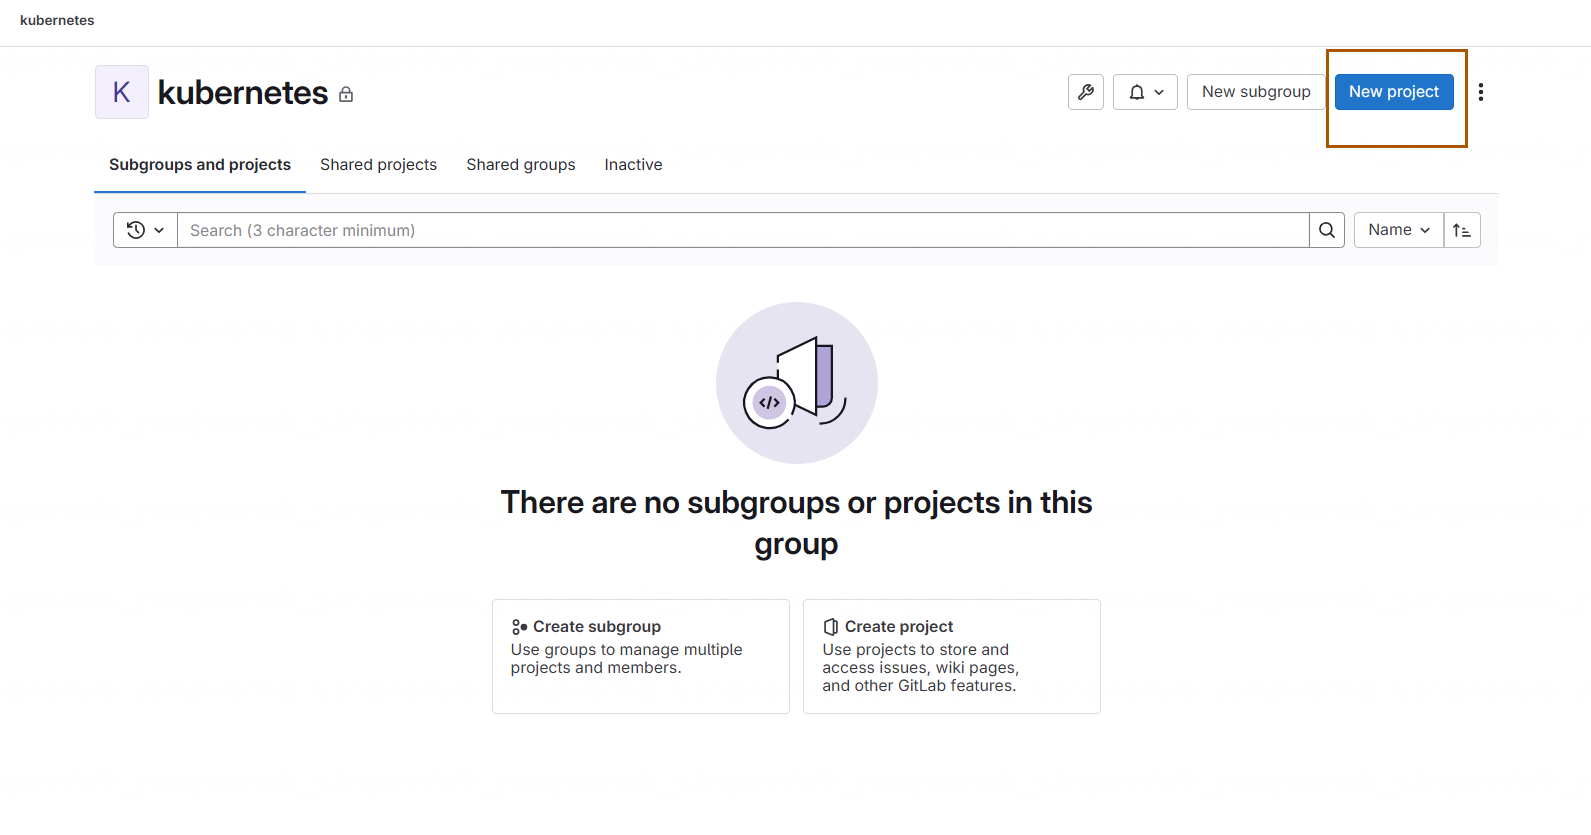Select Subgroups and projects tab

(200, 165)
